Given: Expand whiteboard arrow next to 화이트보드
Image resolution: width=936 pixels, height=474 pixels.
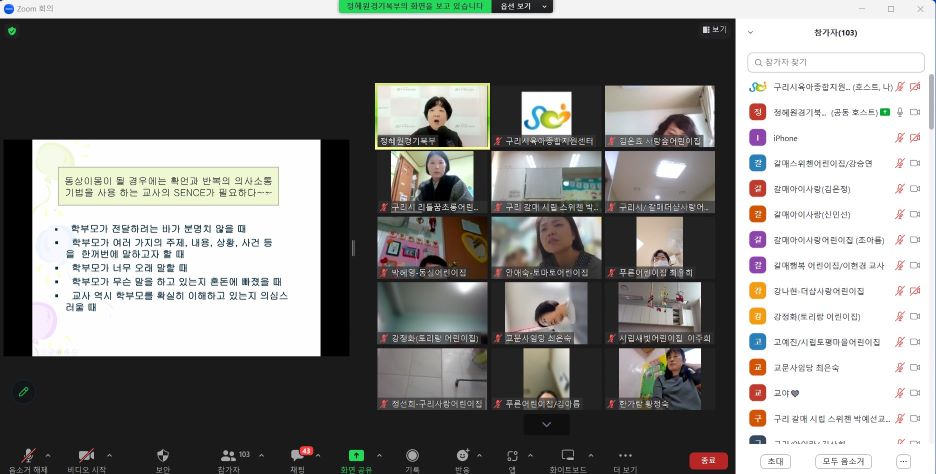Looking at the screenshot, I should click(591, 455).
